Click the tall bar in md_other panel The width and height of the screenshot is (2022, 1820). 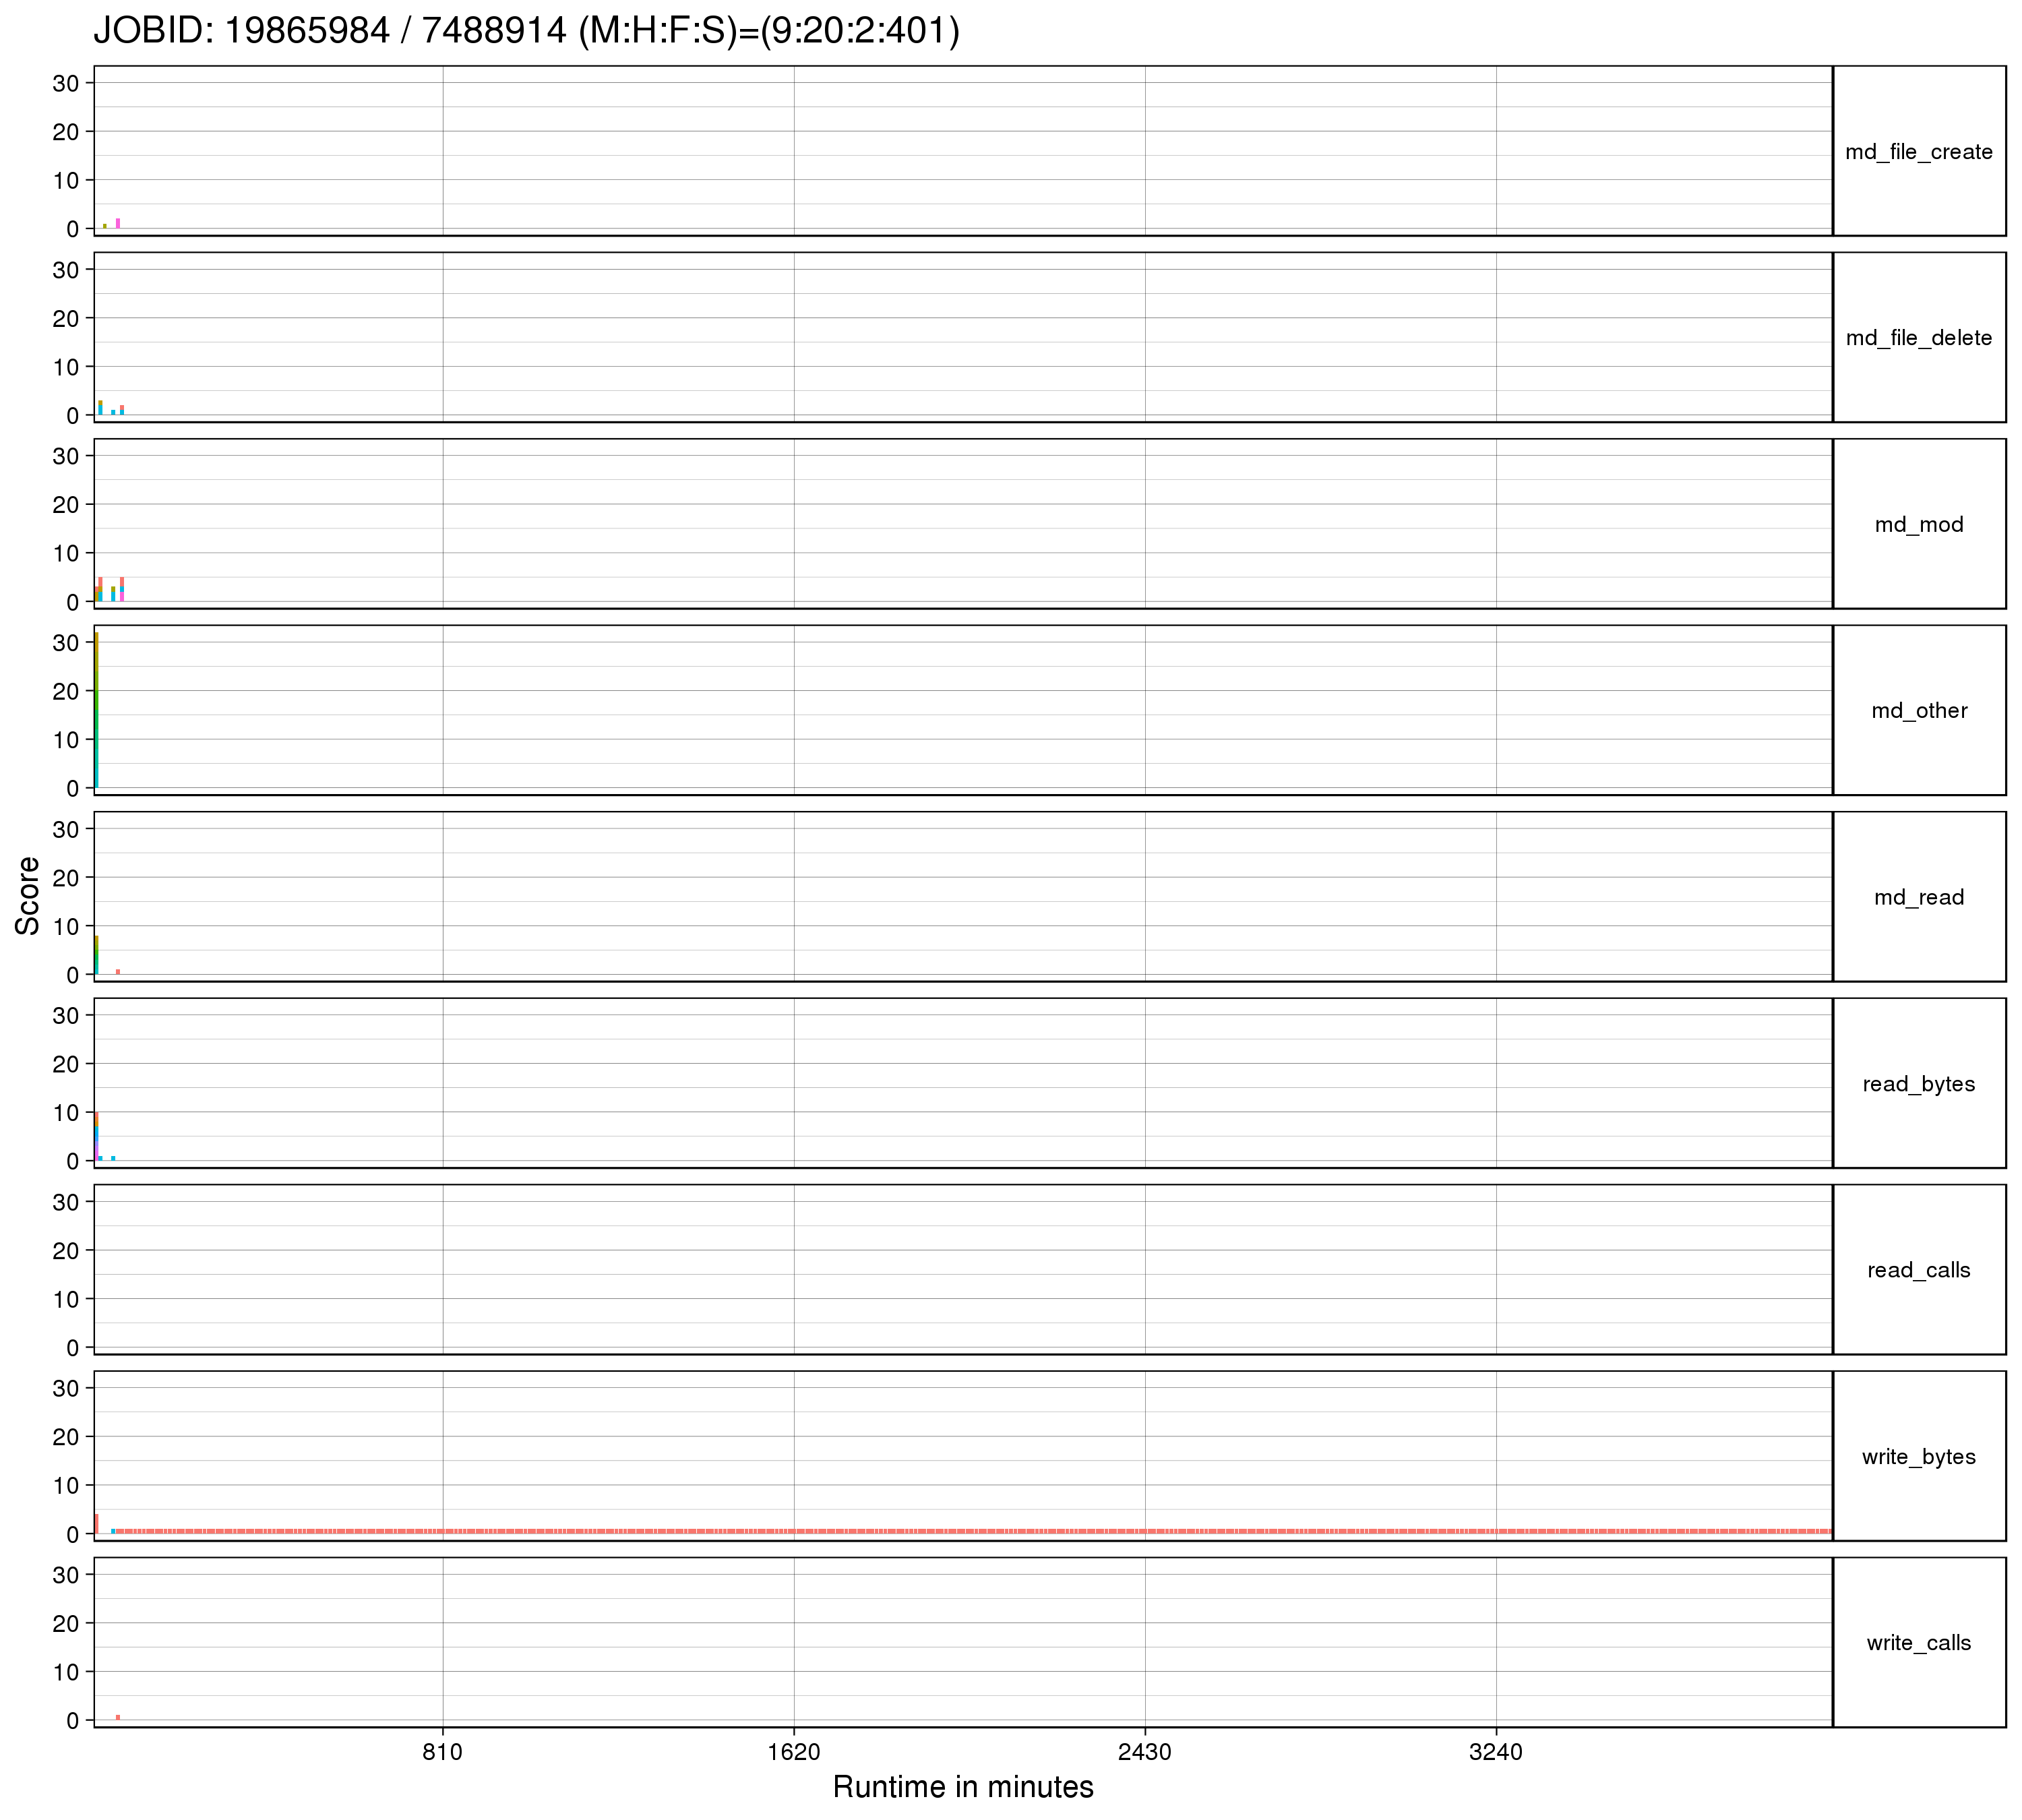click(x=96, y=710)
